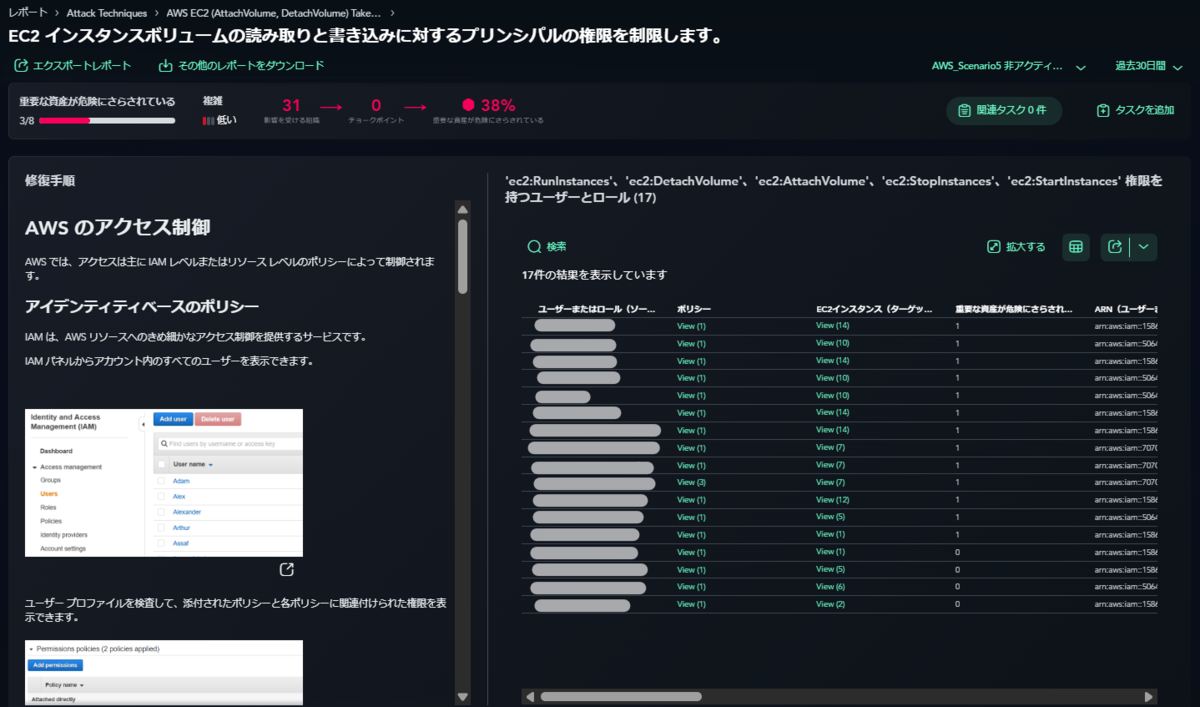The image size is (1200, 707).
Task: Expand the export options chevron above table
Action: [1144, 247]
